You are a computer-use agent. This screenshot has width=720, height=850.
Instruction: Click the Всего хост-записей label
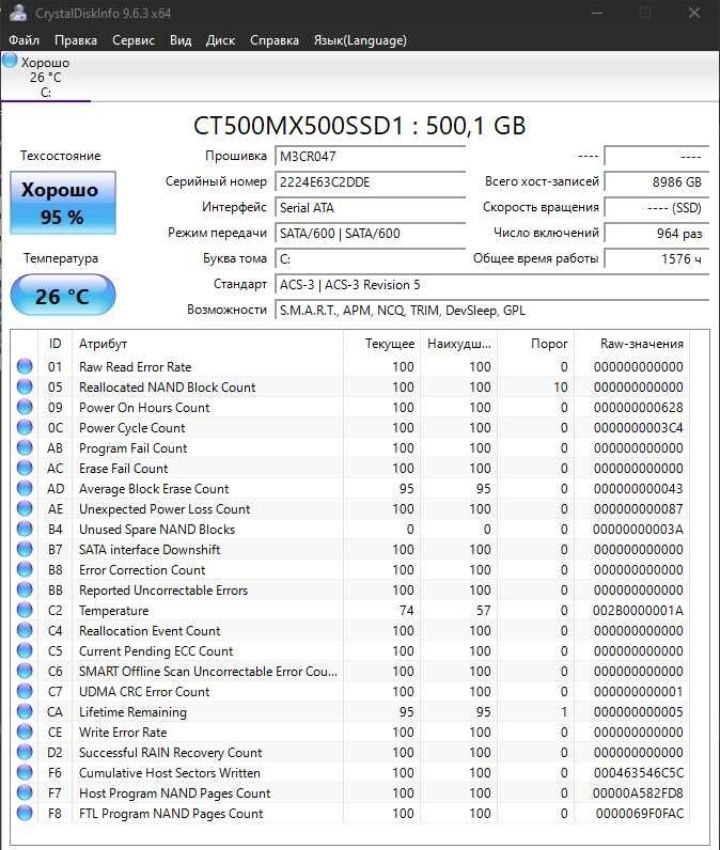coord(542,182)
